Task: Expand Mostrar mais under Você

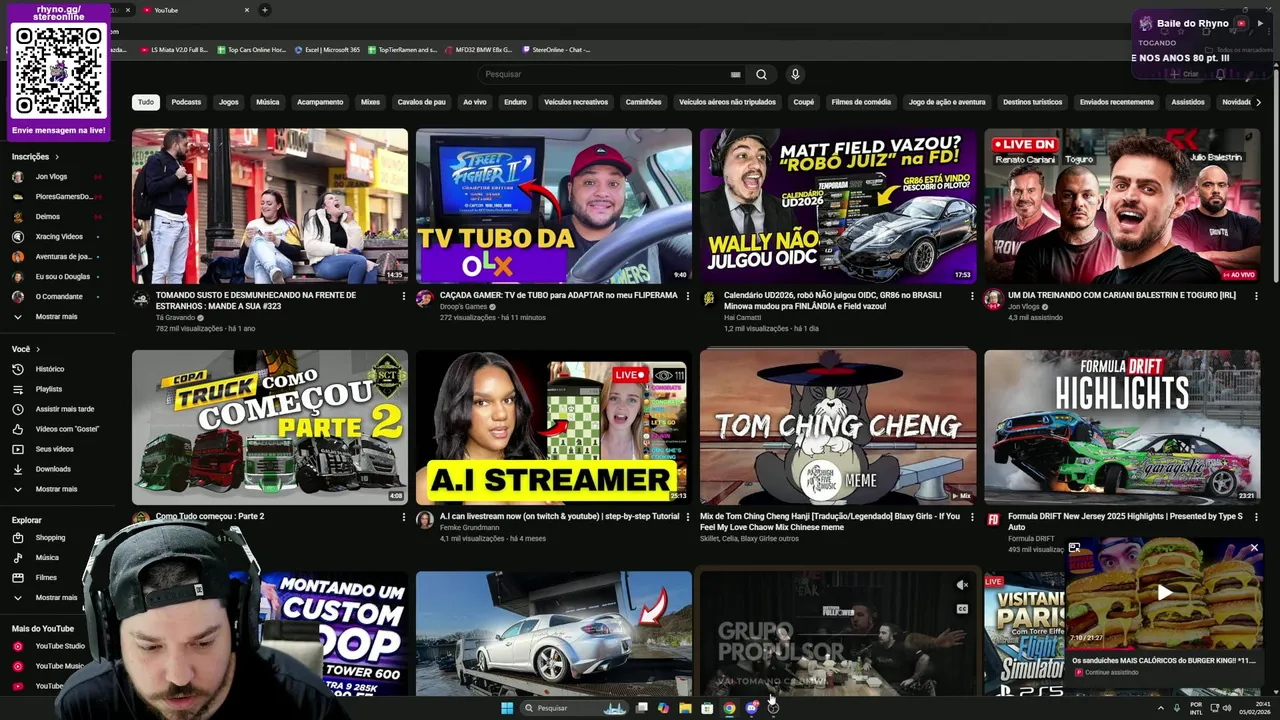Action: click(x=56, y=489)
